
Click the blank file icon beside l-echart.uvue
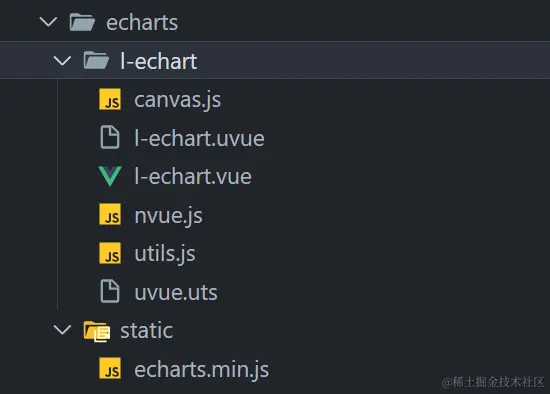[110, 137]
